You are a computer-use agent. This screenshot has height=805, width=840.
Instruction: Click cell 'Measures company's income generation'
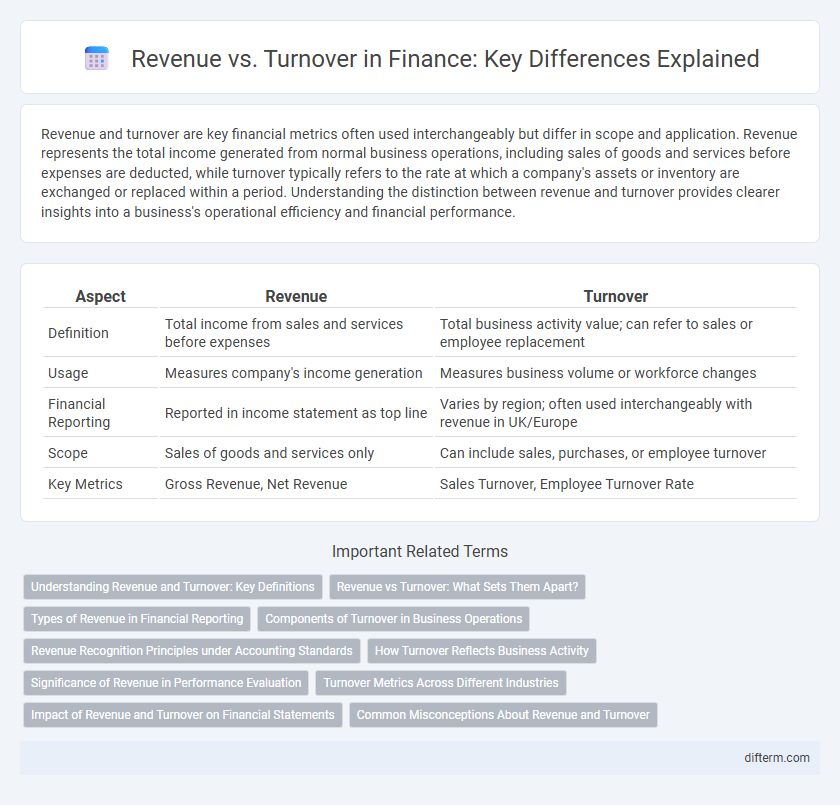[296, 373]
